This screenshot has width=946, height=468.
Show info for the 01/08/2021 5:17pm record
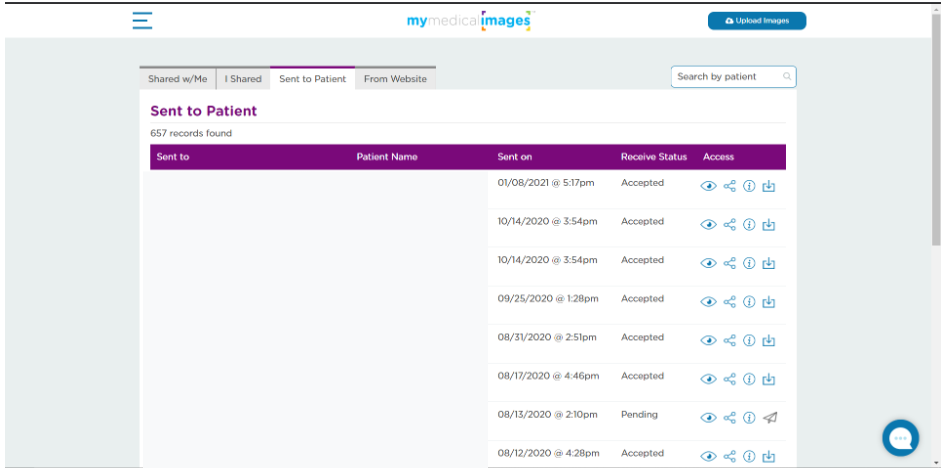click(x=749, y=186)
